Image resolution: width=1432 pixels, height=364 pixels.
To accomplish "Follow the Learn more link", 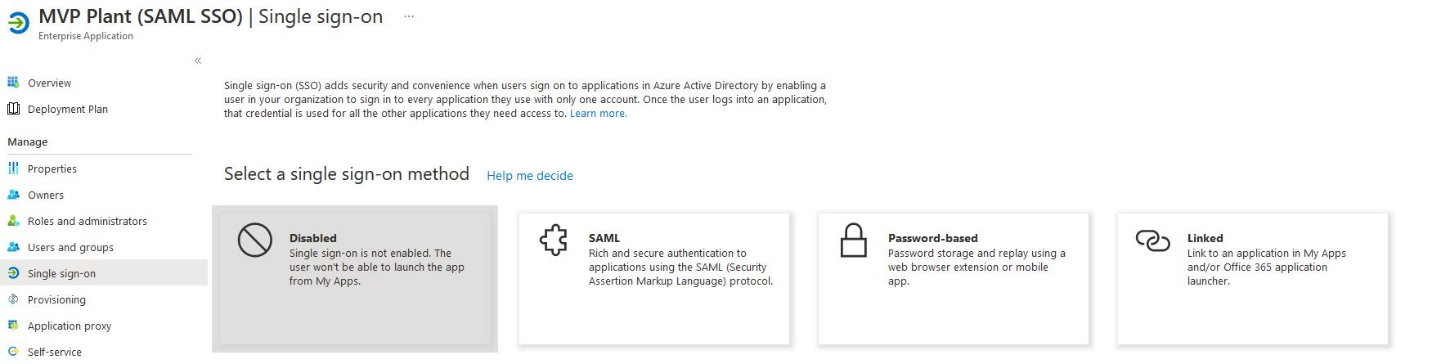I will coord(598,114).
